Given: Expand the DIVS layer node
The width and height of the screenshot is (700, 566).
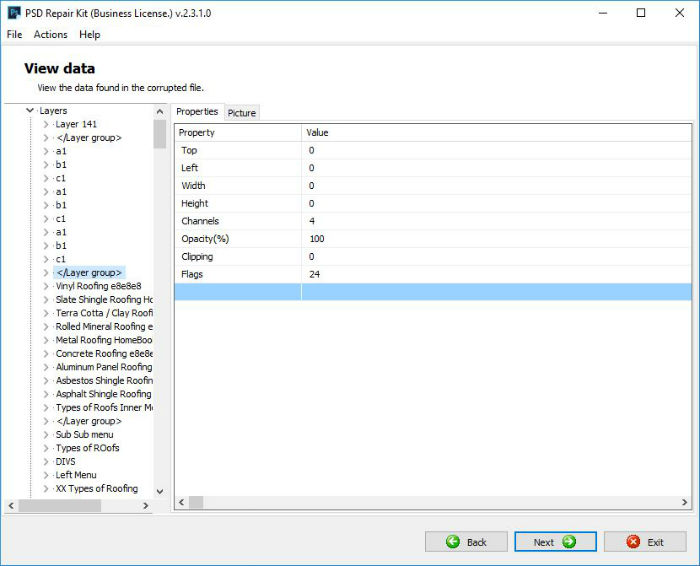Looking at the screenshot, I should (46, 462).
